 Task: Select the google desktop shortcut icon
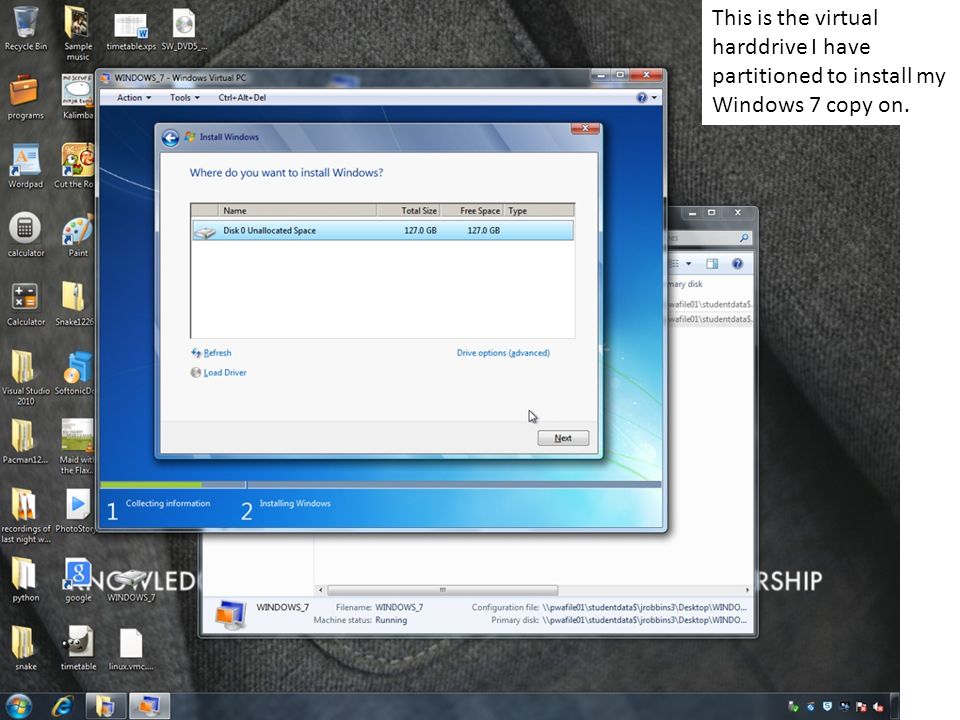[78, 574]
